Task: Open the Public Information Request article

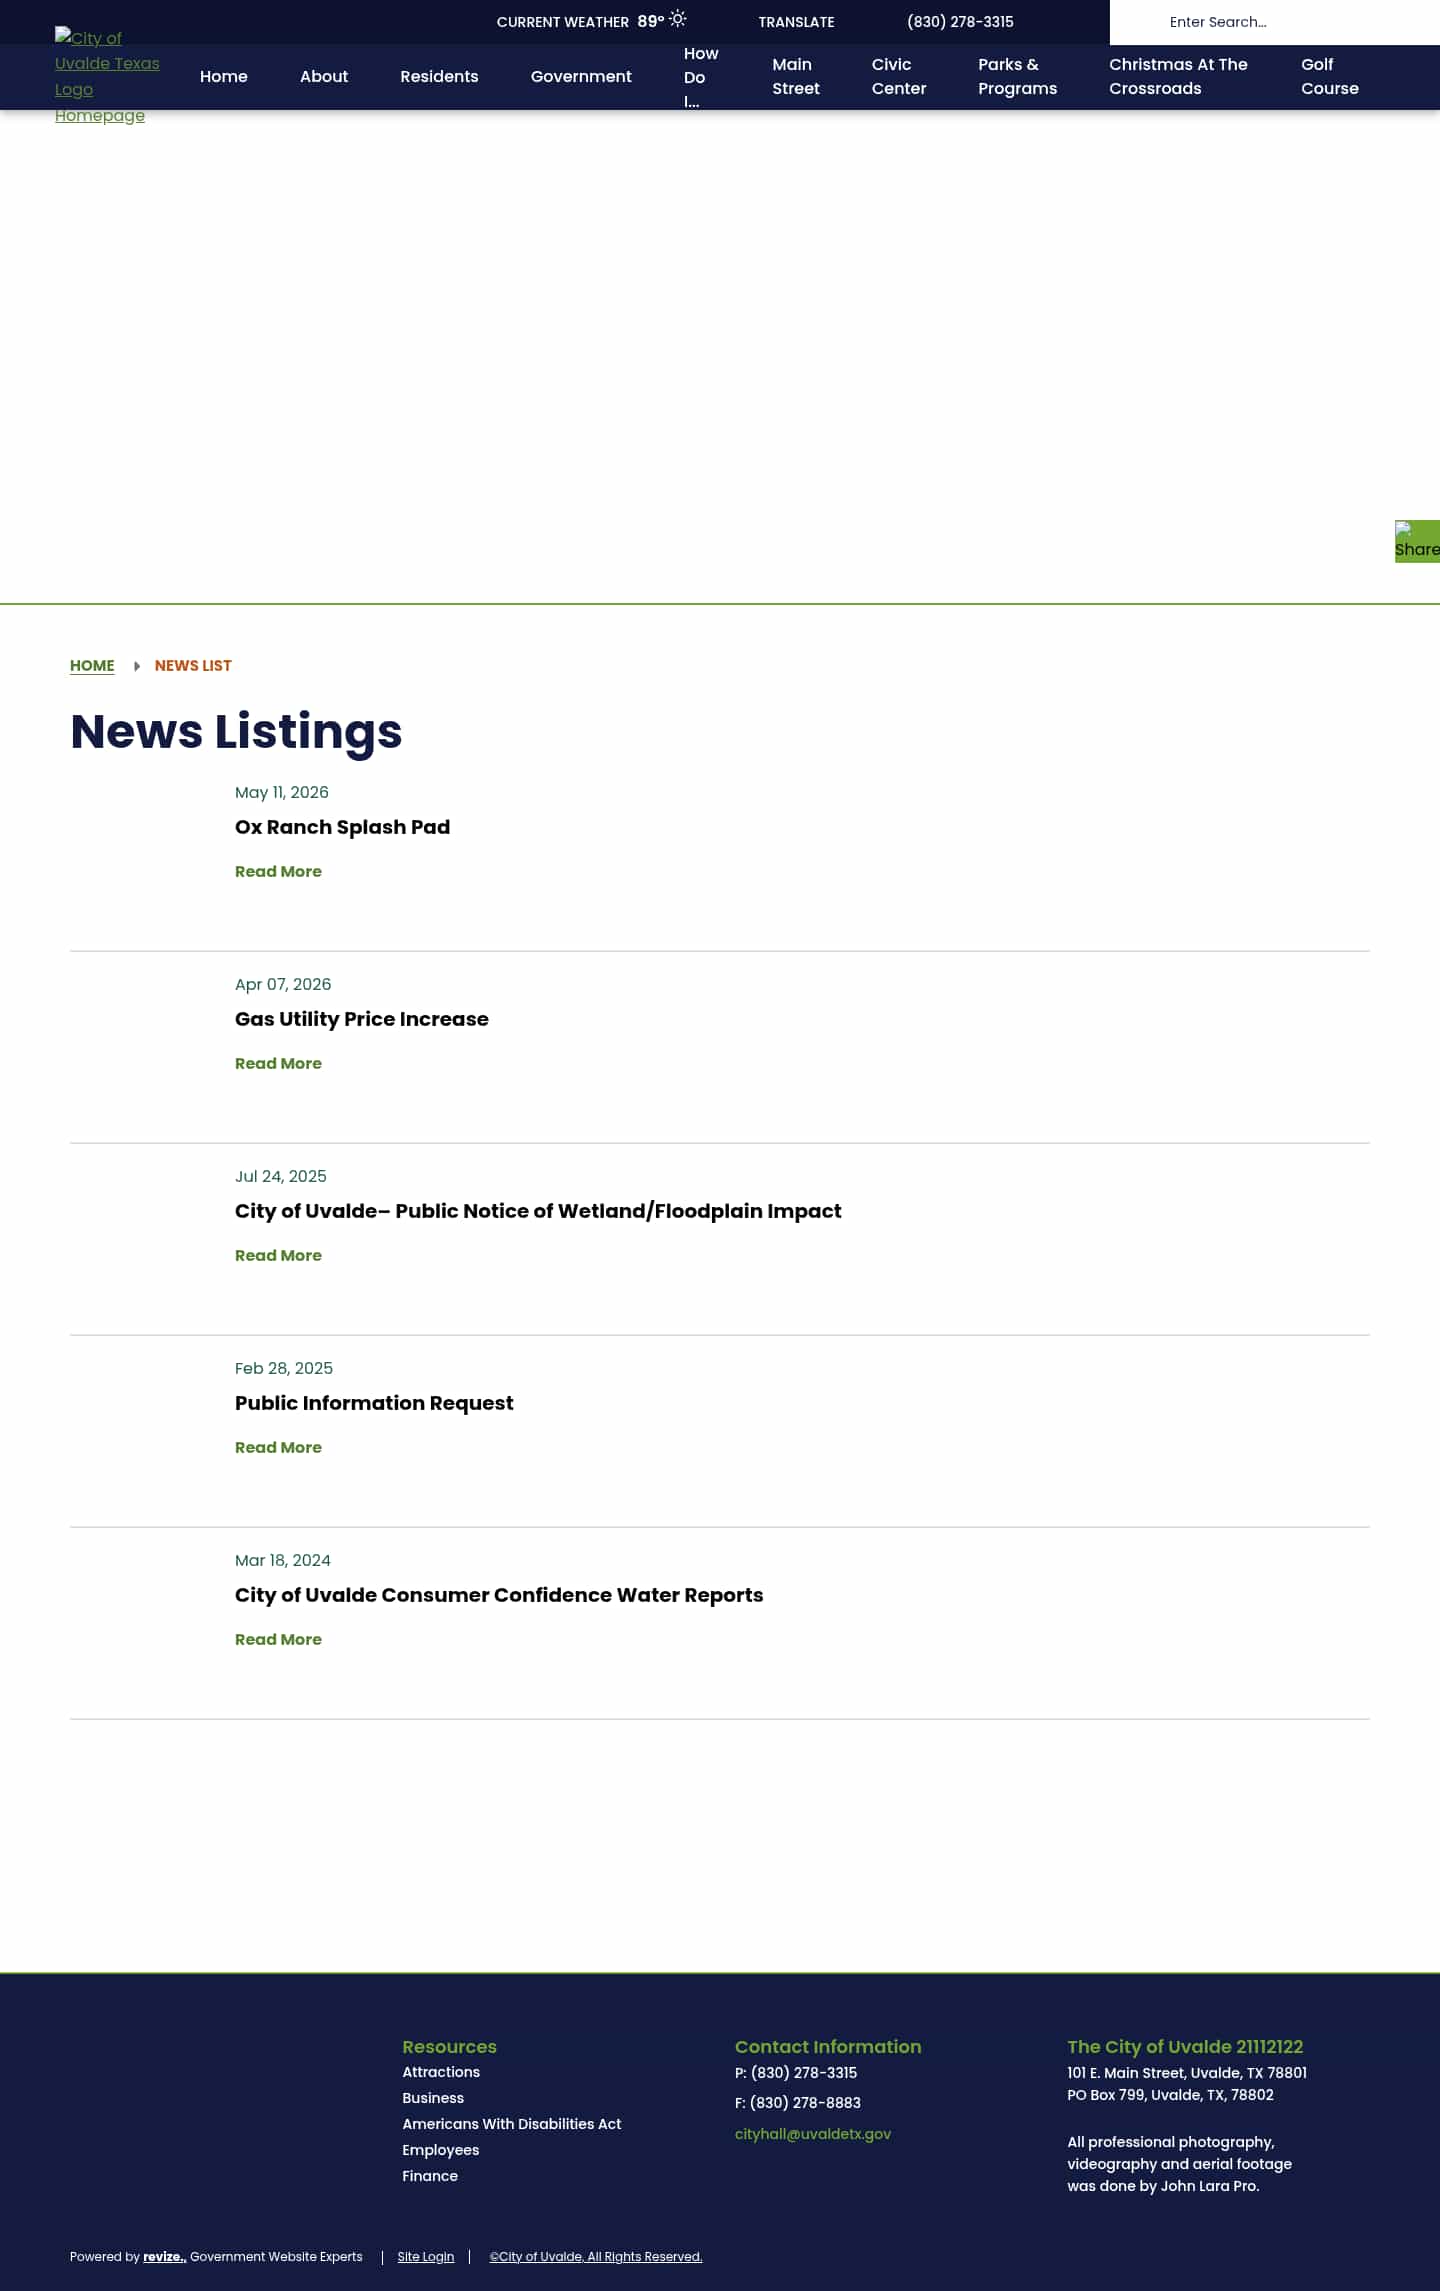Action: [x=374, y=1403]
